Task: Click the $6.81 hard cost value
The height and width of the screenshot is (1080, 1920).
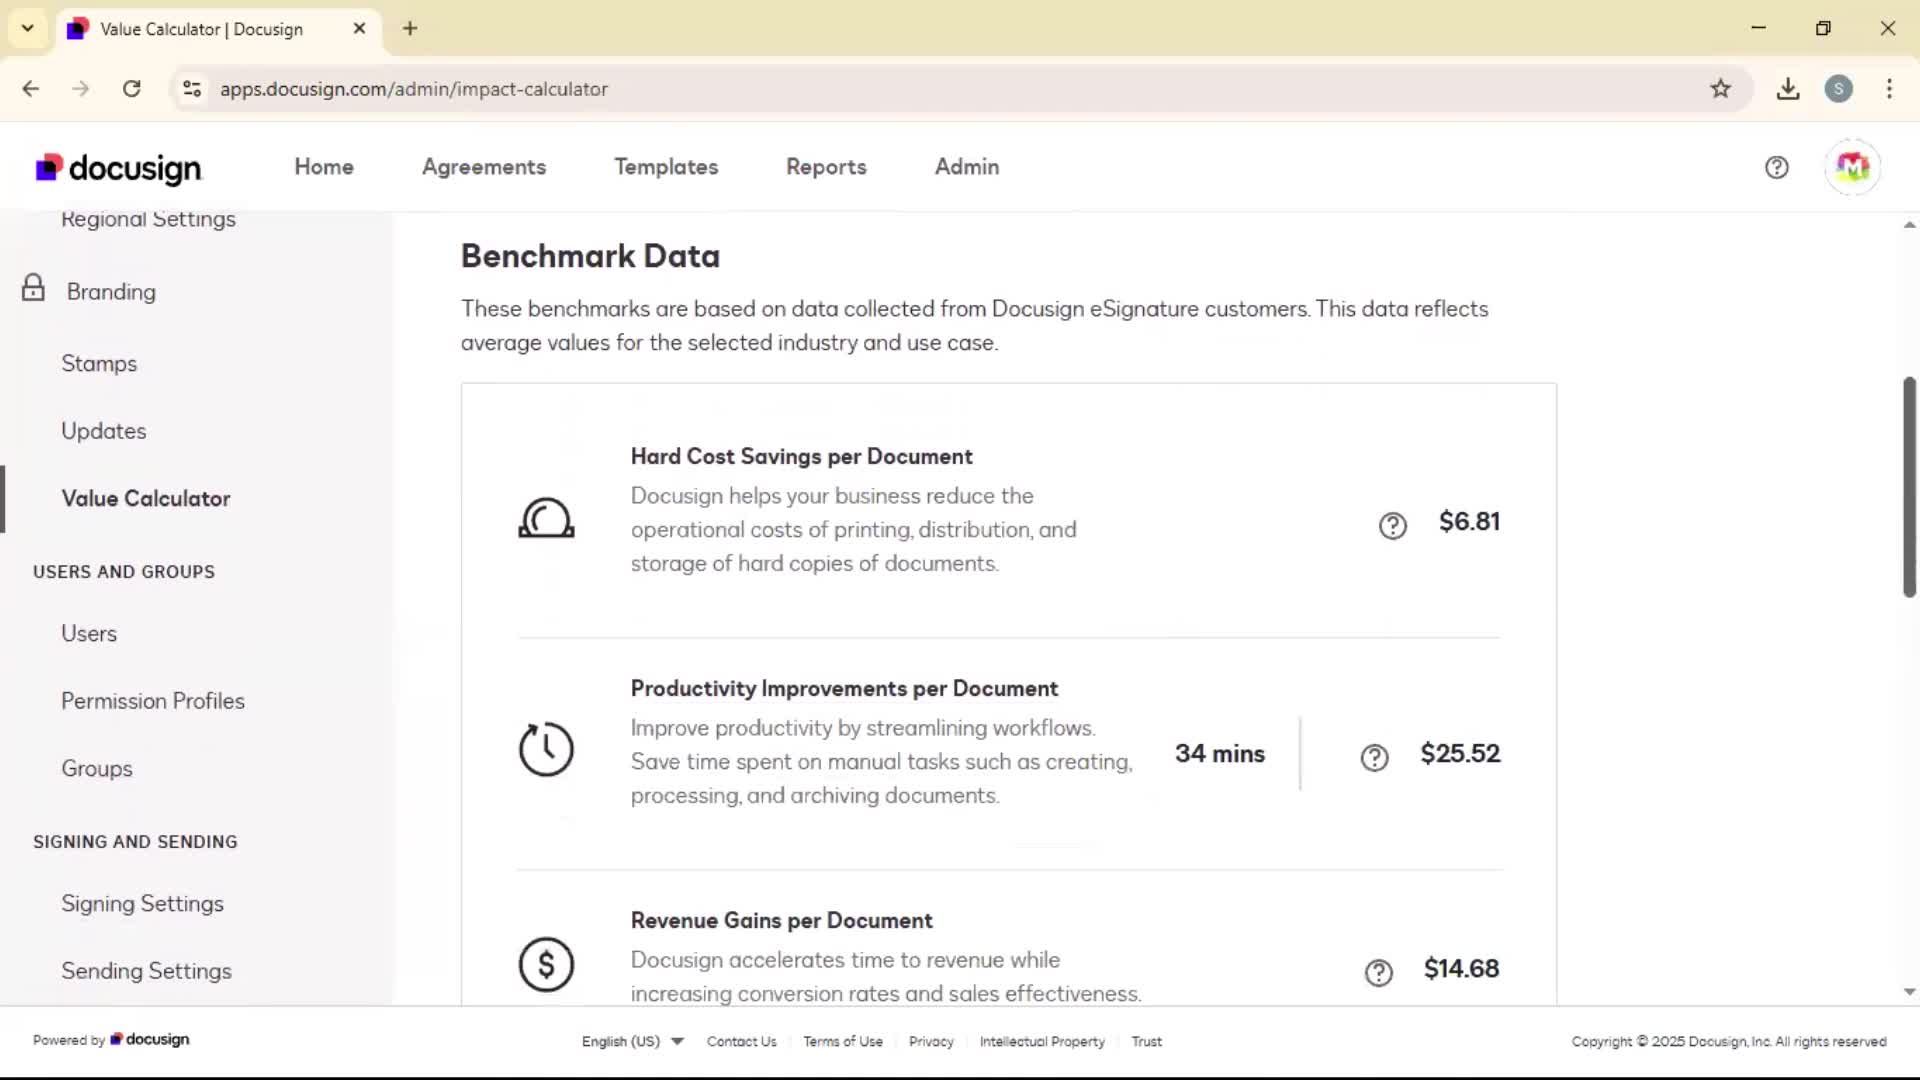Action: pos(1469,522)
